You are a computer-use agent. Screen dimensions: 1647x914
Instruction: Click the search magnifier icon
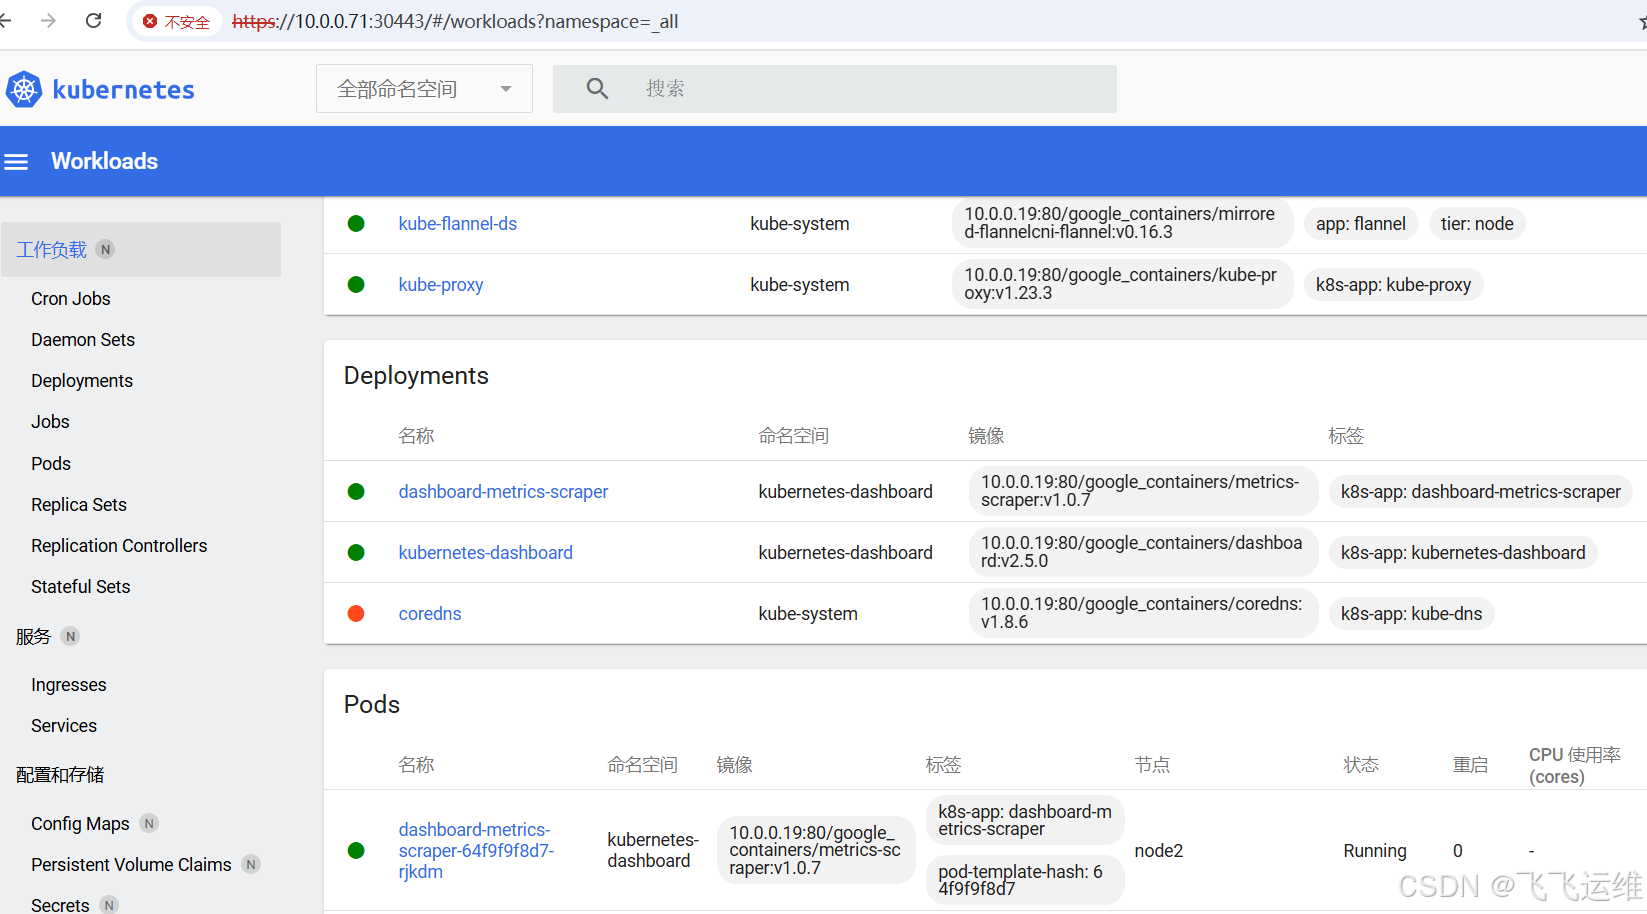597,89
